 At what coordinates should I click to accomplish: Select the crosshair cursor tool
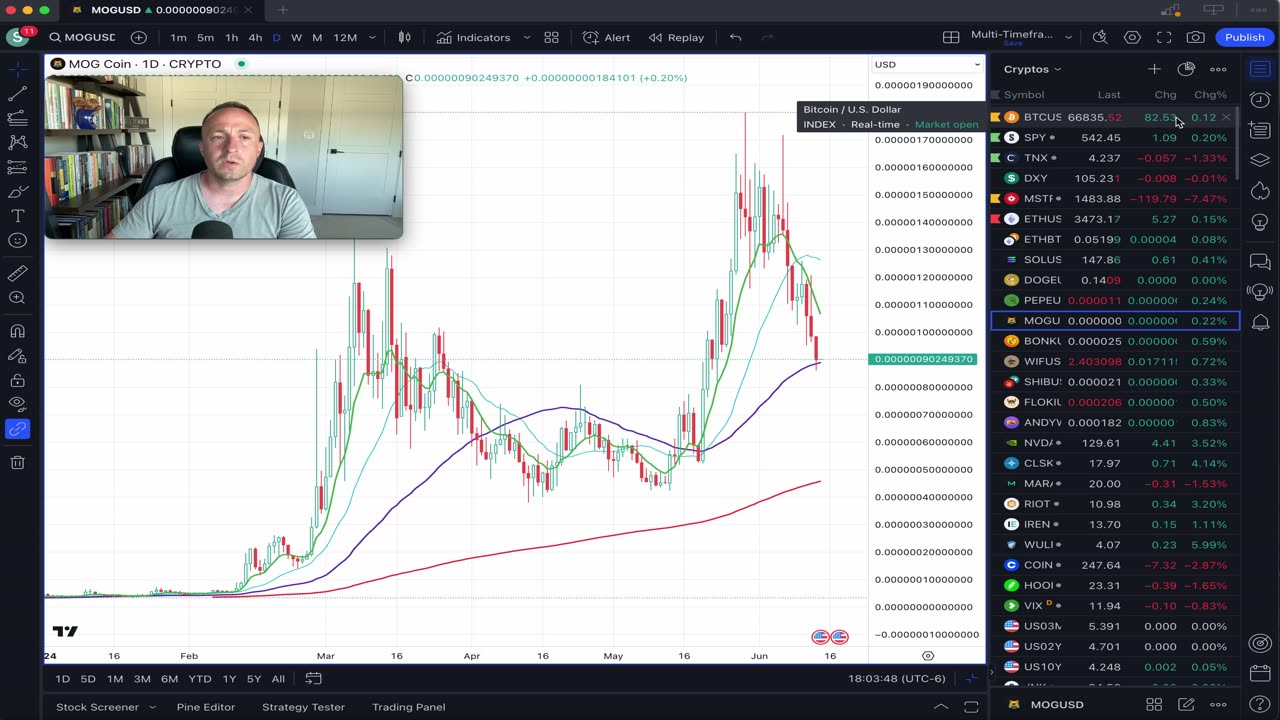pyautogui.click(x=17, y=70)
